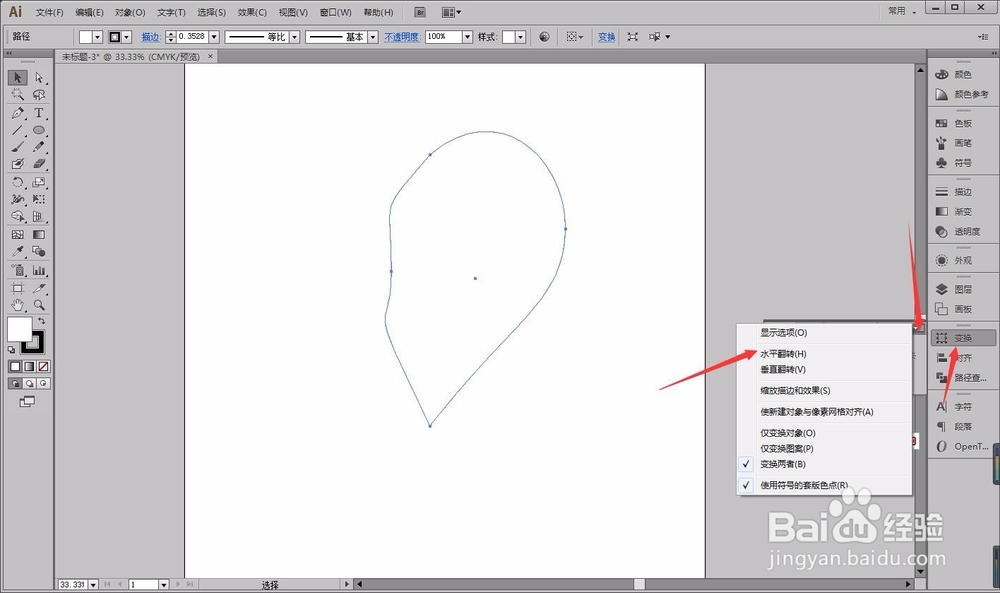
Task: Select the Paintbrush tool
Action: (x=17, y=147)
